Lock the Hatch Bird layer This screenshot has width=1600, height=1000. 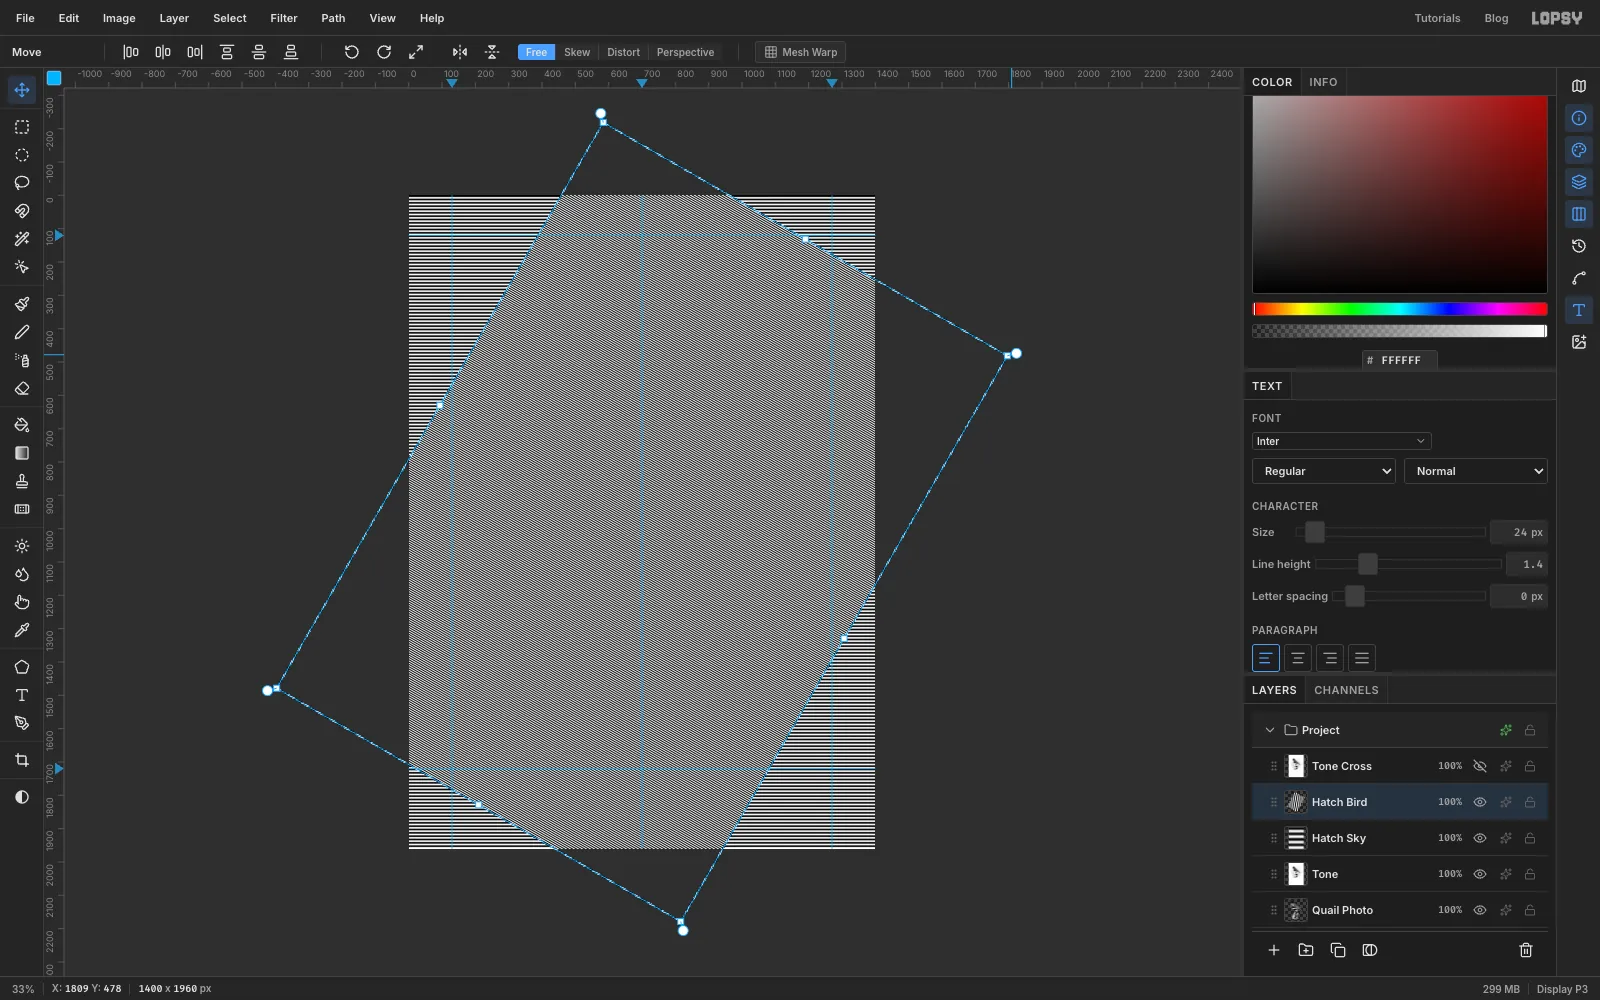pyautogui.click(x=1530, y=802)
